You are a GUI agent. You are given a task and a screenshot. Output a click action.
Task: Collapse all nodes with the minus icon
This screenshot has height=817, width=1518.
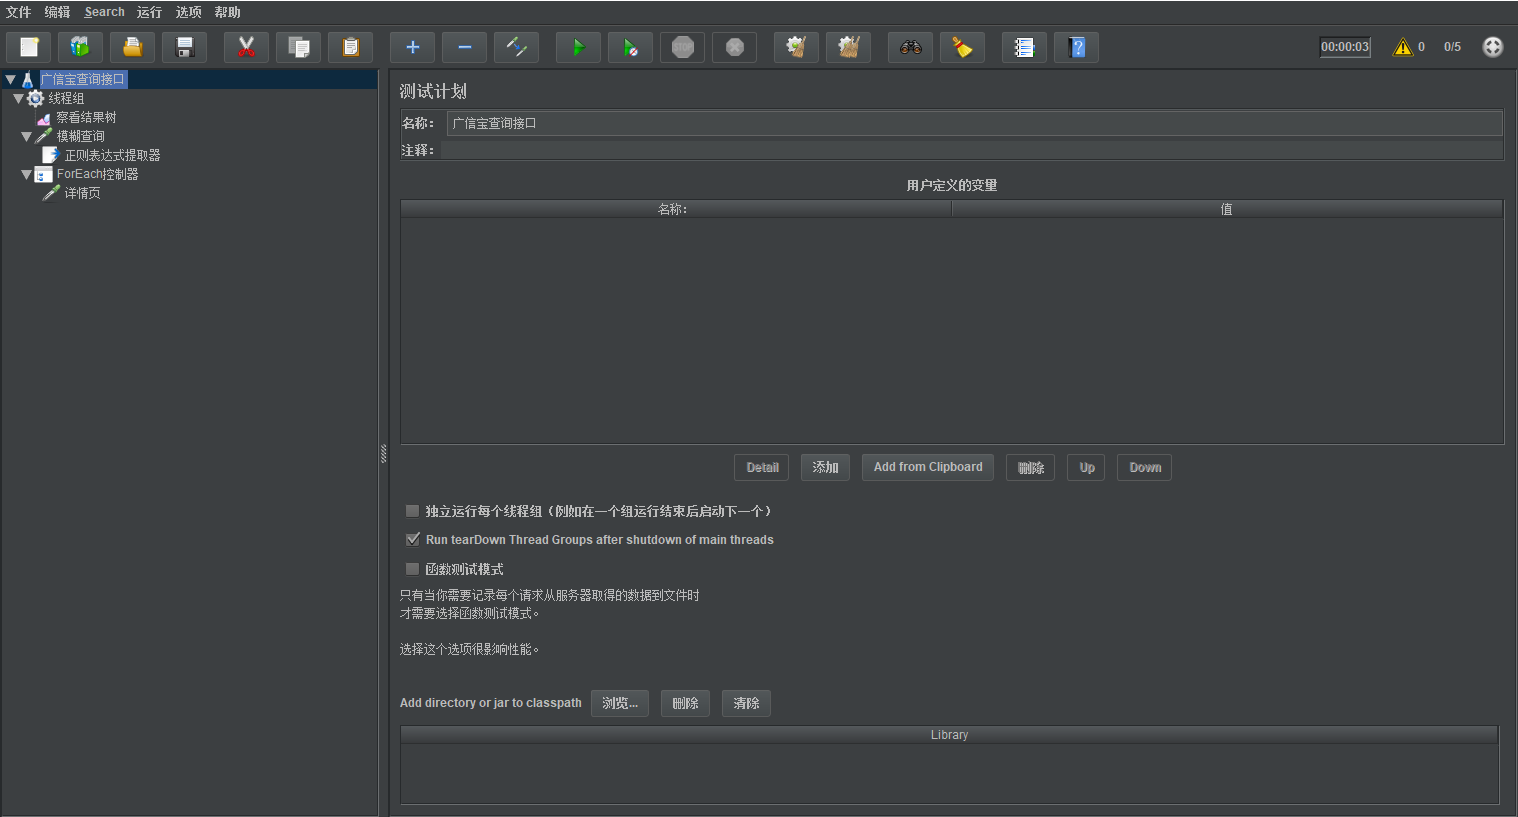[x=464, y=47]
